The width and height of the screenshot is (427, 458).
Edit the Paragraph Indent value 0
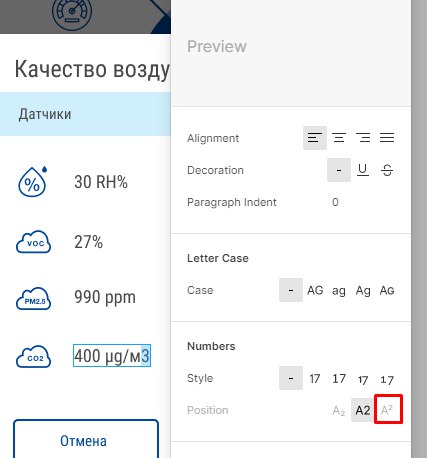pos(335,202)
